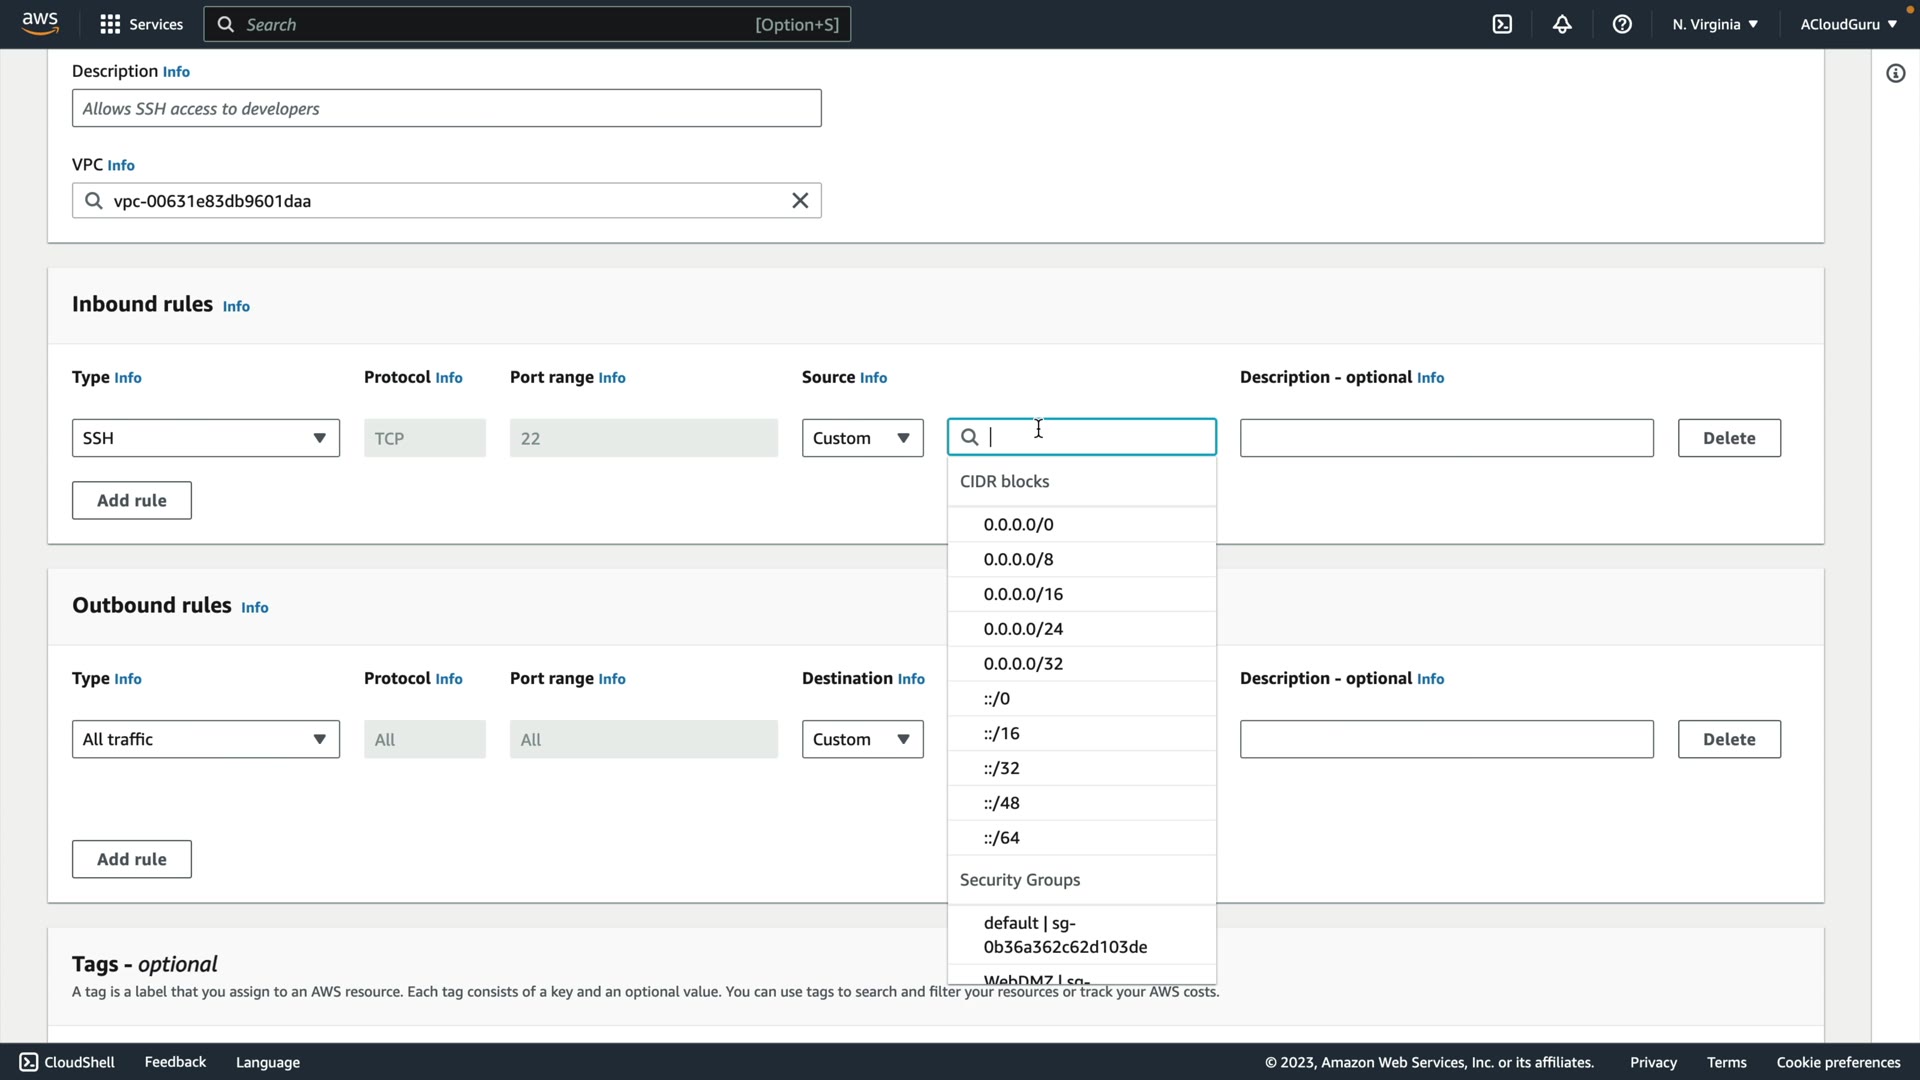Open the Services grid menu

(141, 24)
